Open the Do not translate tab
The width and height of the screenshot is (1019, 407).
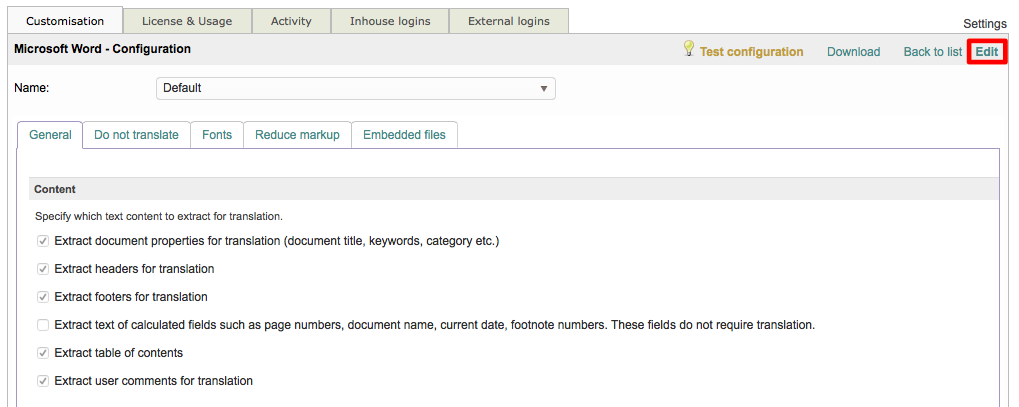coord(136,135)
